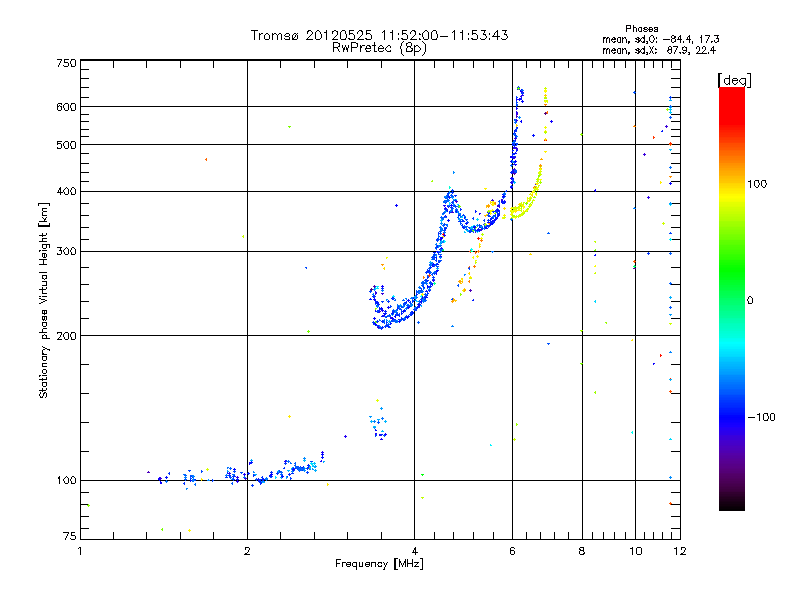Click the 'Frequency [MHz]' x-axis label
The image size is (800, 600).
click(379, 564)
